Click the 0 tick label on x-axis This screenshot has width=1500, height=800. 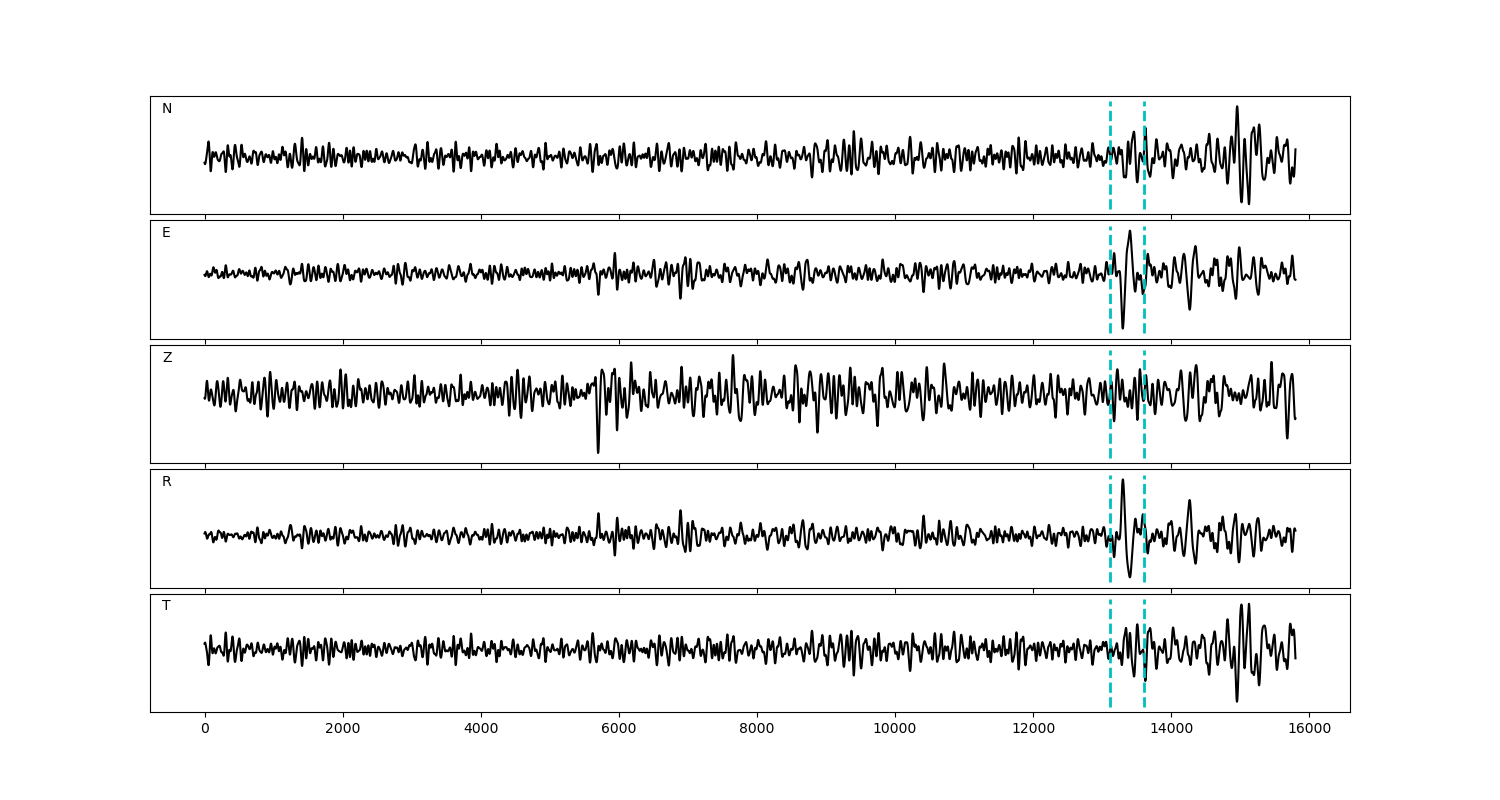pos(205,730)
